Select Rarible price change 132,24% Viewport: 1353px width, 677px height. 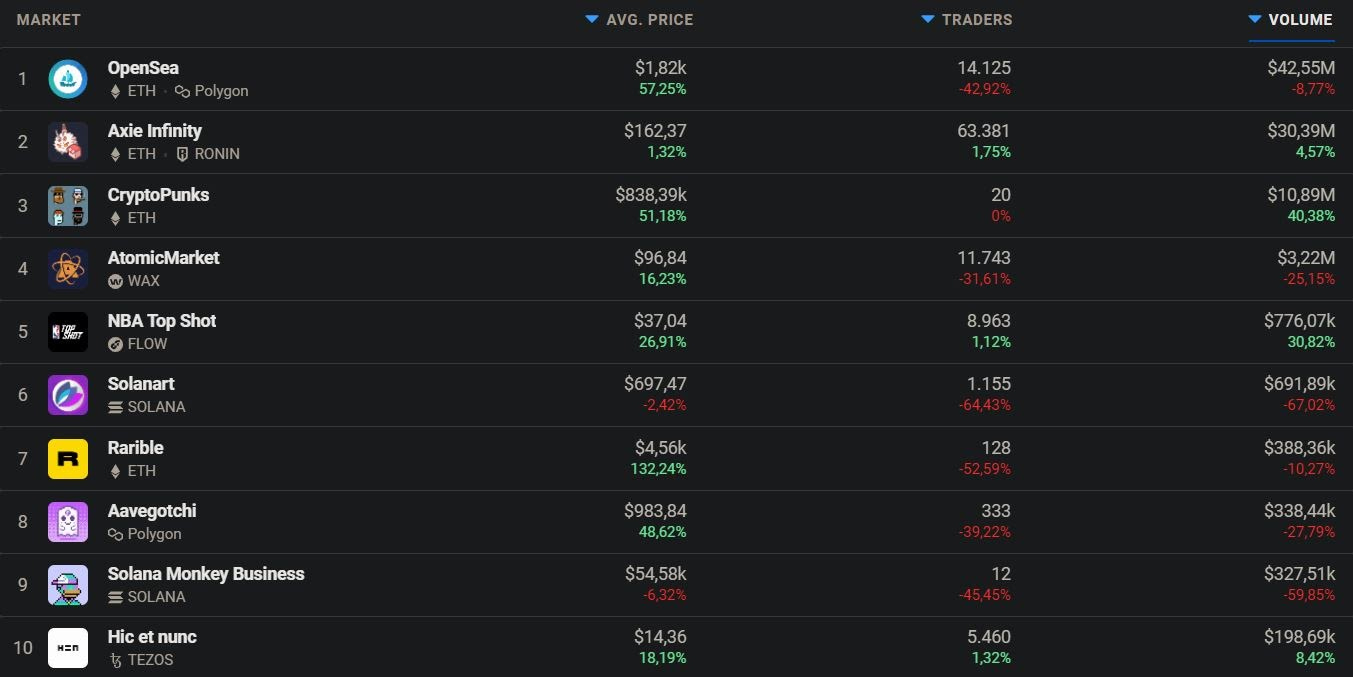point(658,469)
